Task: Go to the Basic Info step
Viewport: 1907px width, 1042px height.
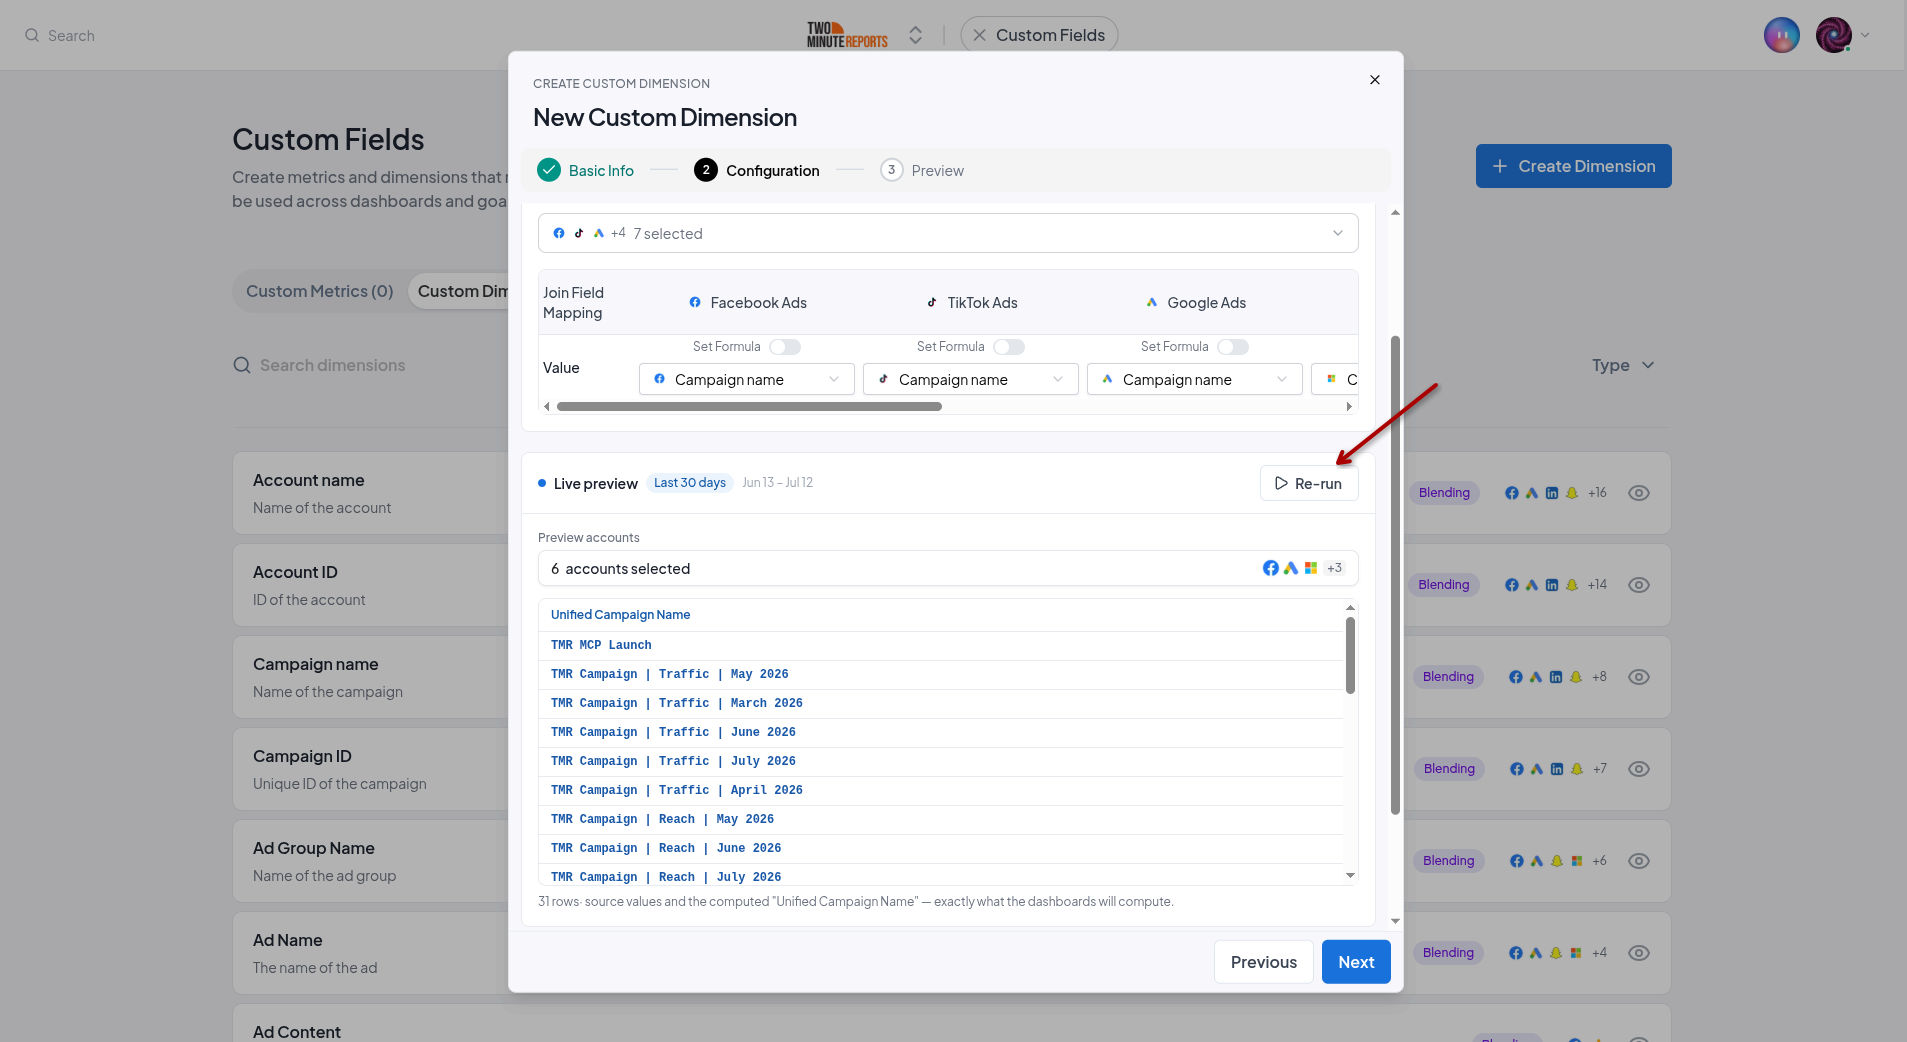Action: click(x=586, y=170)
